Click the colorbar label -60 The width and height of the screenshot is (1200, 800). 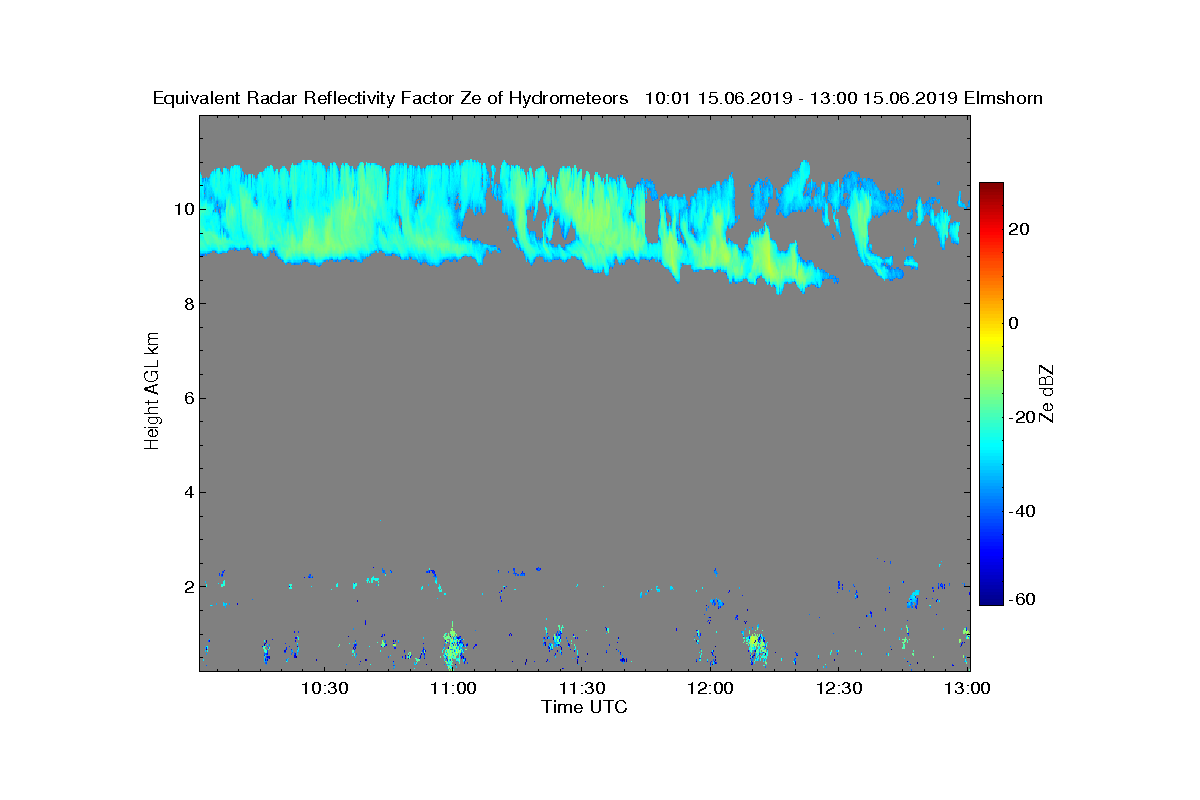coord(1023,599)
